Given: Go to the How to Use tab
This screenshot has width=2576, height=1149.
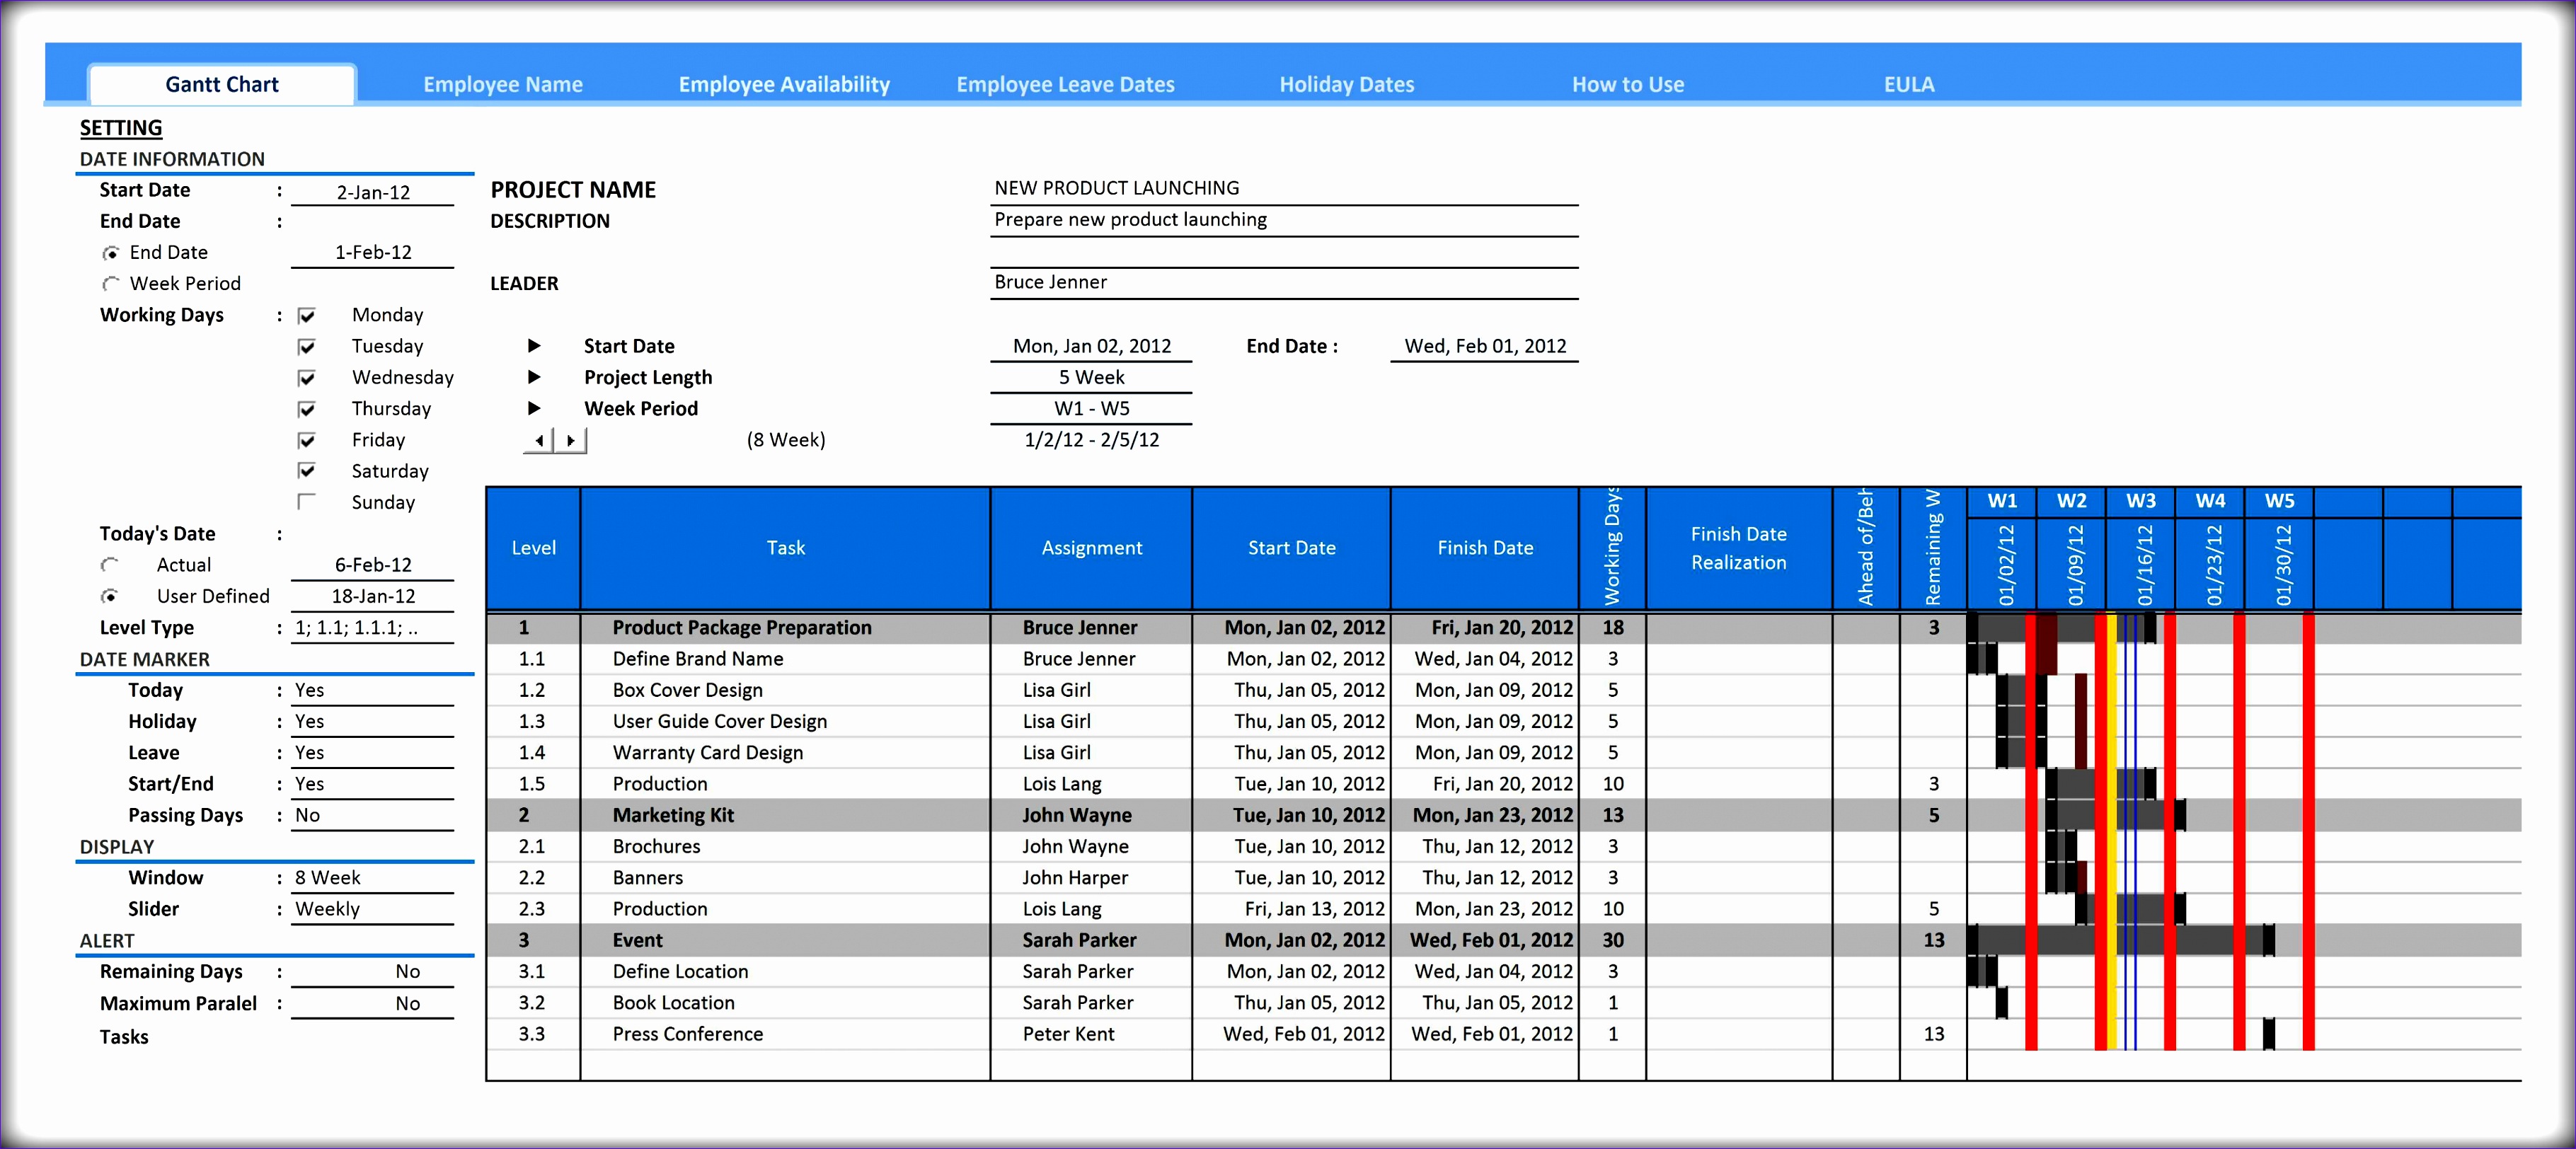Looking at the screenshot, I should tap(1627, 85).
